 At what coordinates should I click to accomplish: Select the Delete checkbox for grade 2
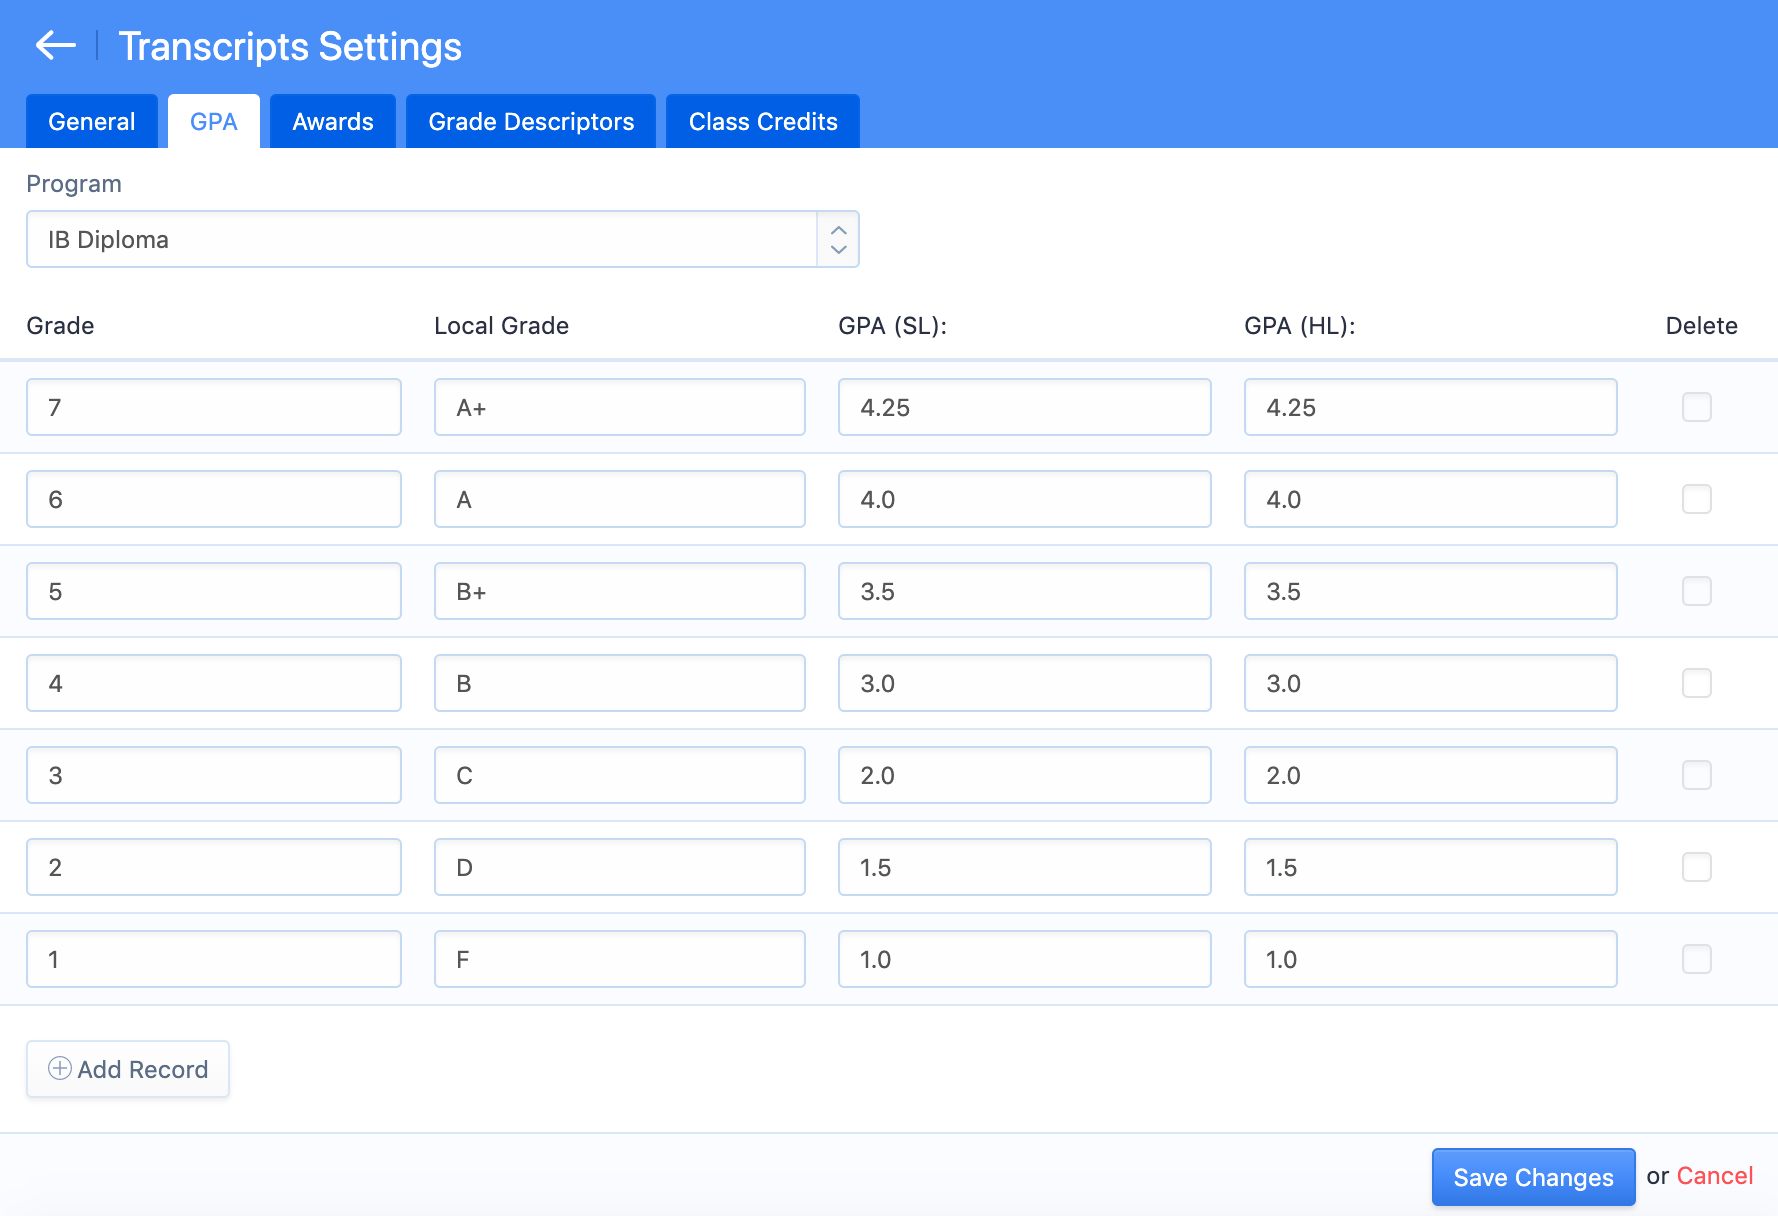[1697, 867]
